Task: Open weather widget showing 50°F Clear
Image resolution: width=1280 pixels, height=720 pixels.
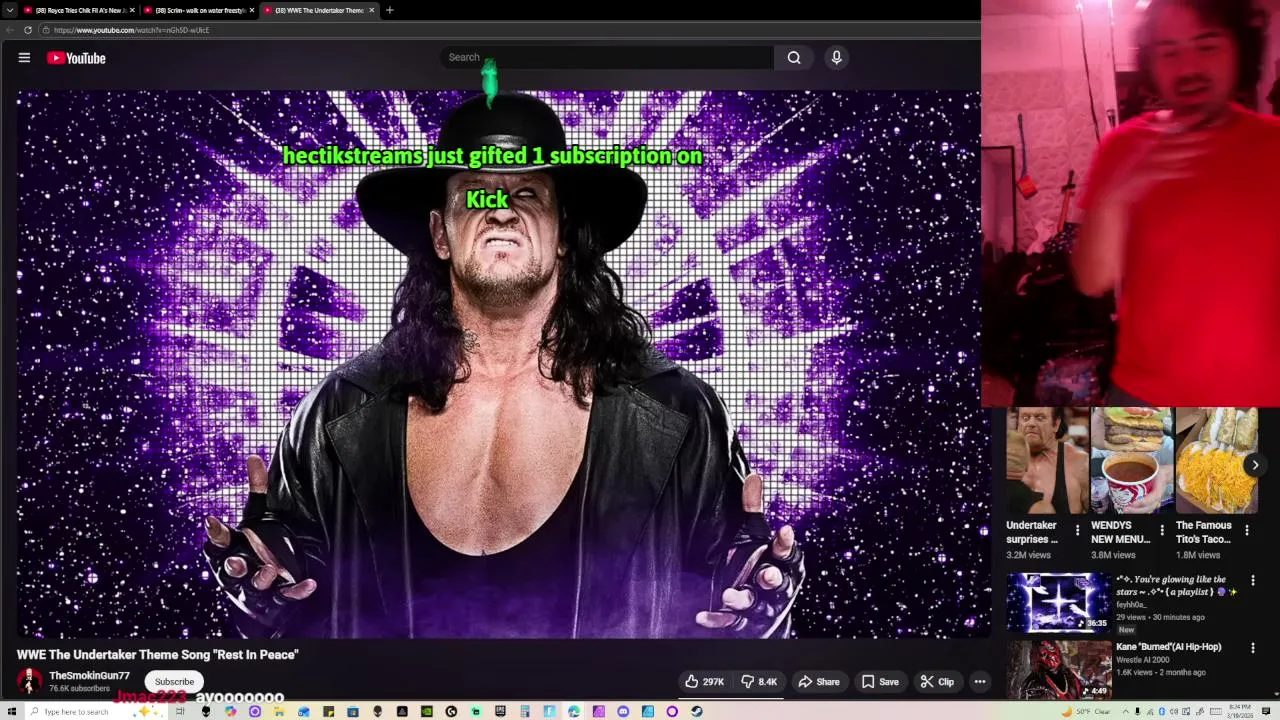Action: tap(1086, 711)
